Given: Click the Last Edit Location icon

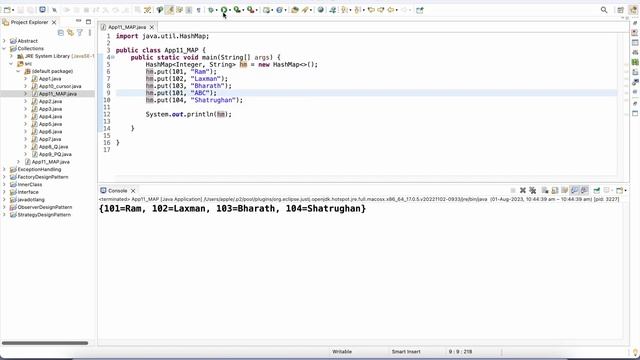Looking at the screenshot, I should [x=371, y=10].
